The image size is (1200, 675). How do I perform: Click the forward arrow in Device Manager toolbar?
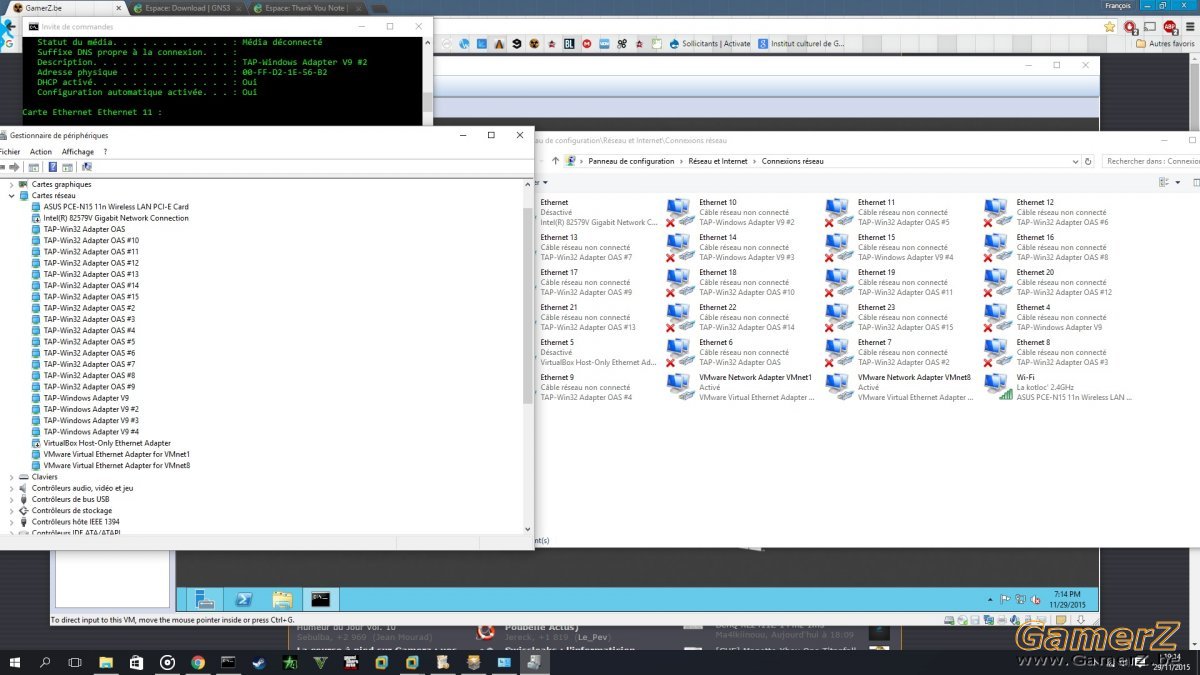click(x=15, y=167)
